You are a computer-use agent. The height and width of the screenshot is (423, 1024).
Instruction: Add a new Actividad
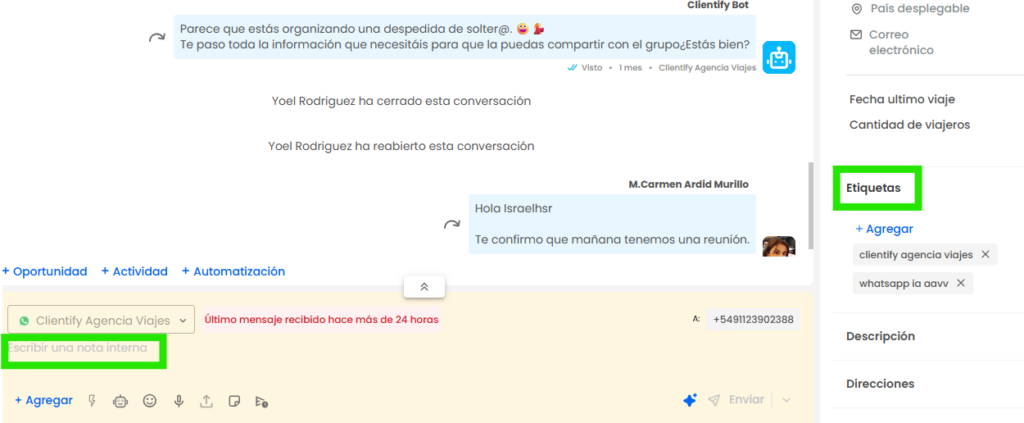click(x=135, y=271)
